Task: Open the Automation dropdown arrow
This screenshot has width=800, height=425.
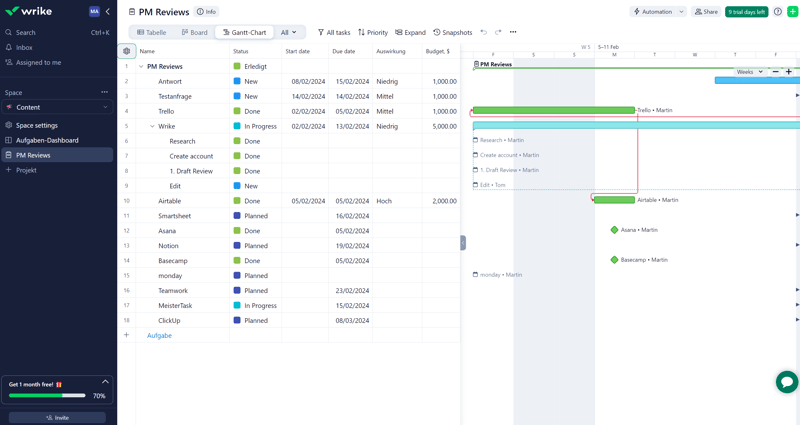Action: pyautogui.click(x=681, y=11)
